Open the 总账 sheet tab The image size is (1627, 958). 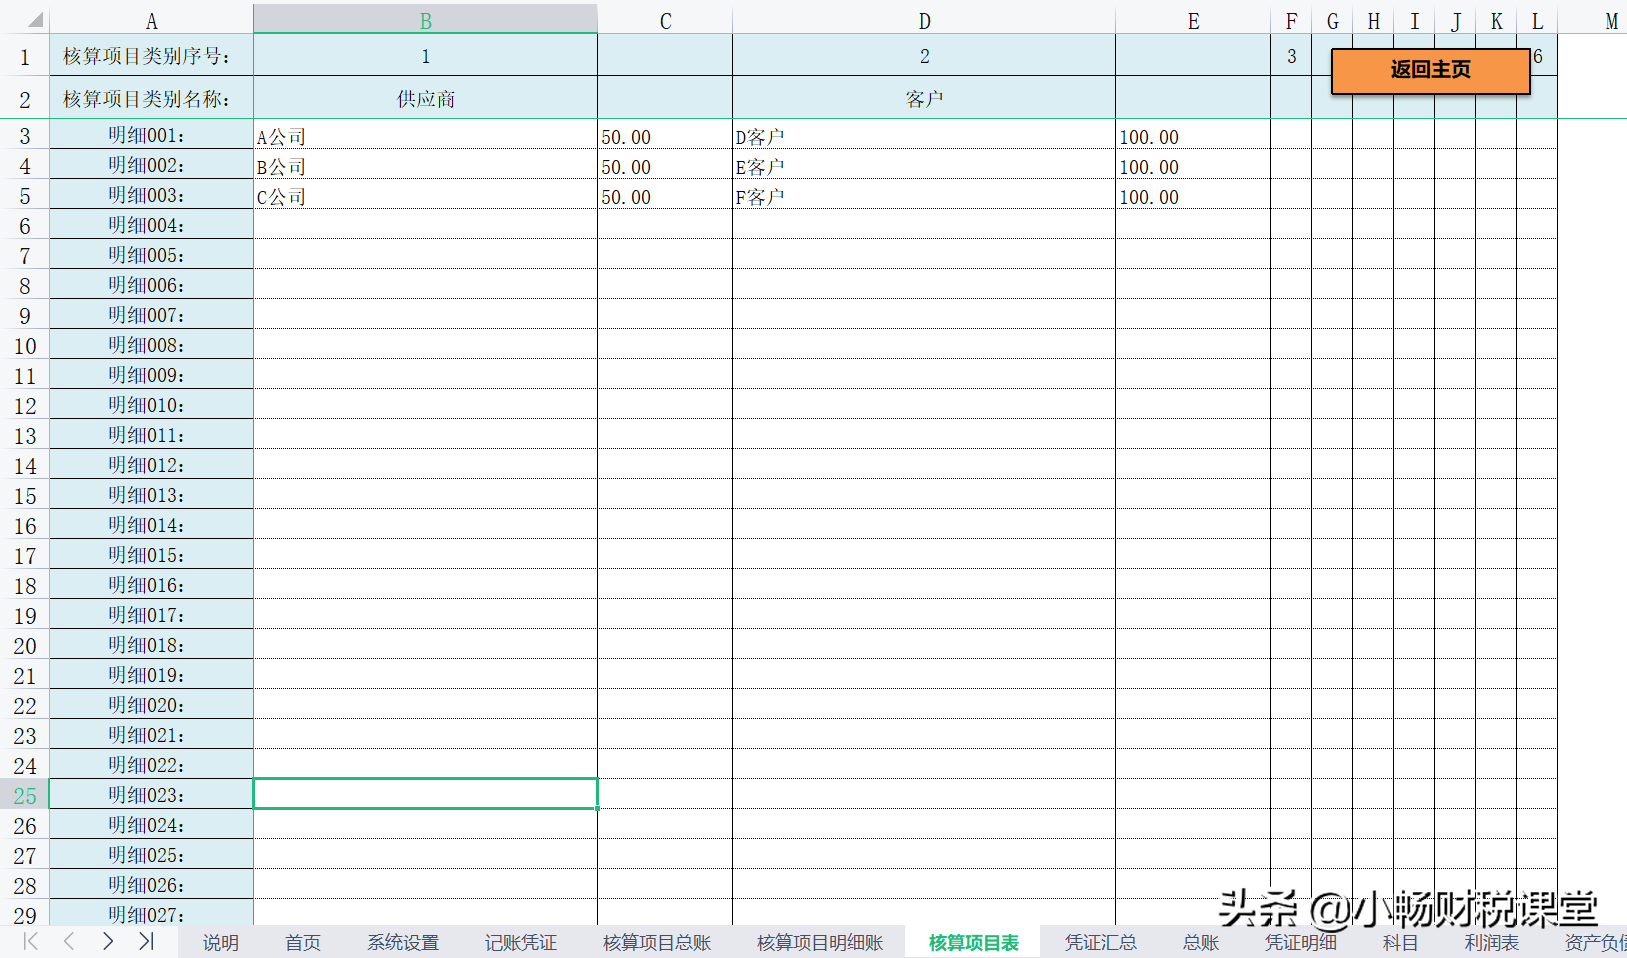(x=1200, y=941)
